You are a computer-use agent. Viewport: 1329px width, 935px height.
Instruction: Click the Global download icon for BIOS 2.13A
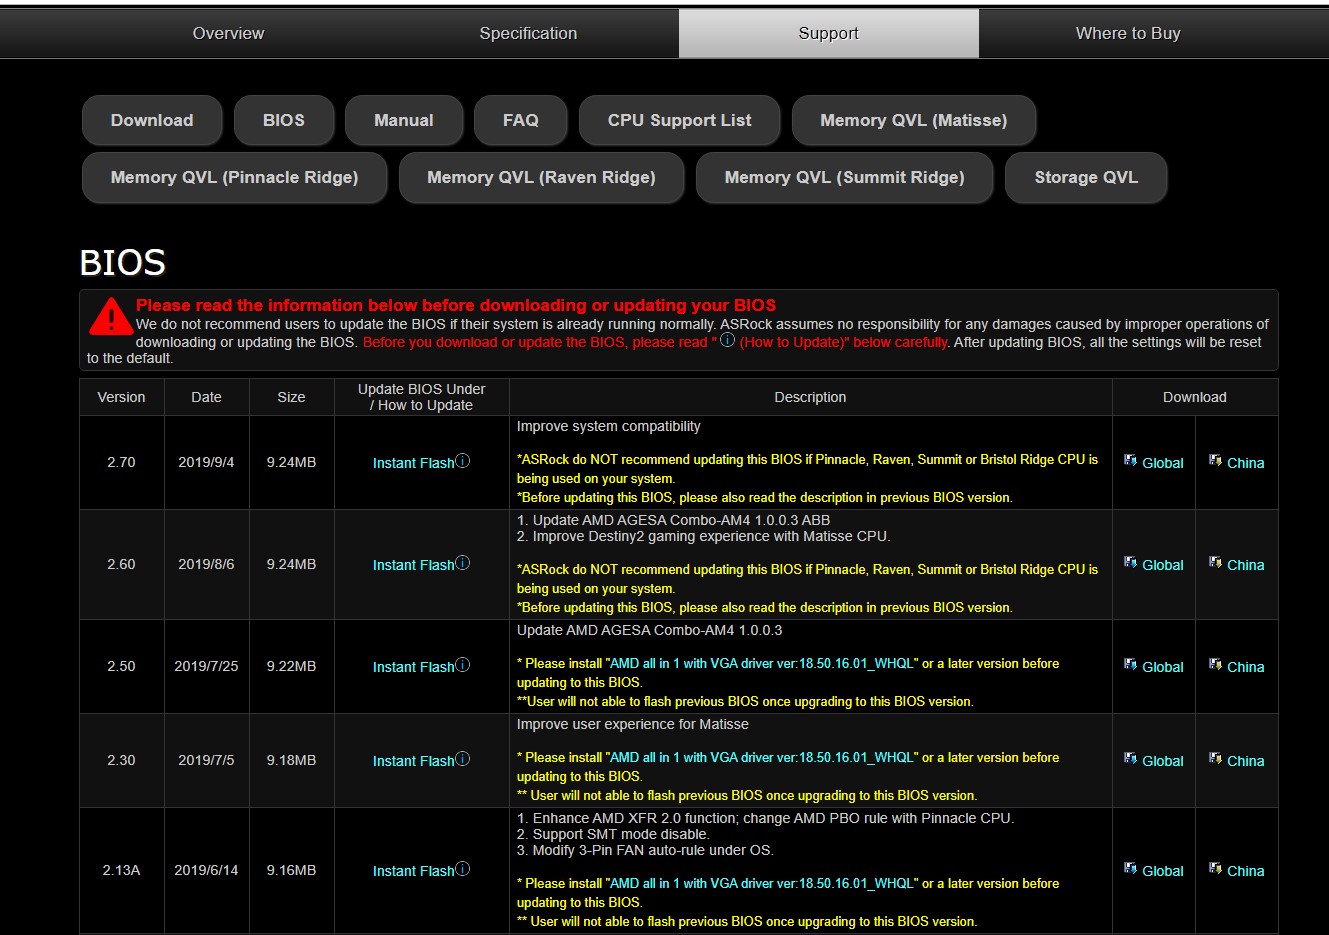tap(1130, 869)
